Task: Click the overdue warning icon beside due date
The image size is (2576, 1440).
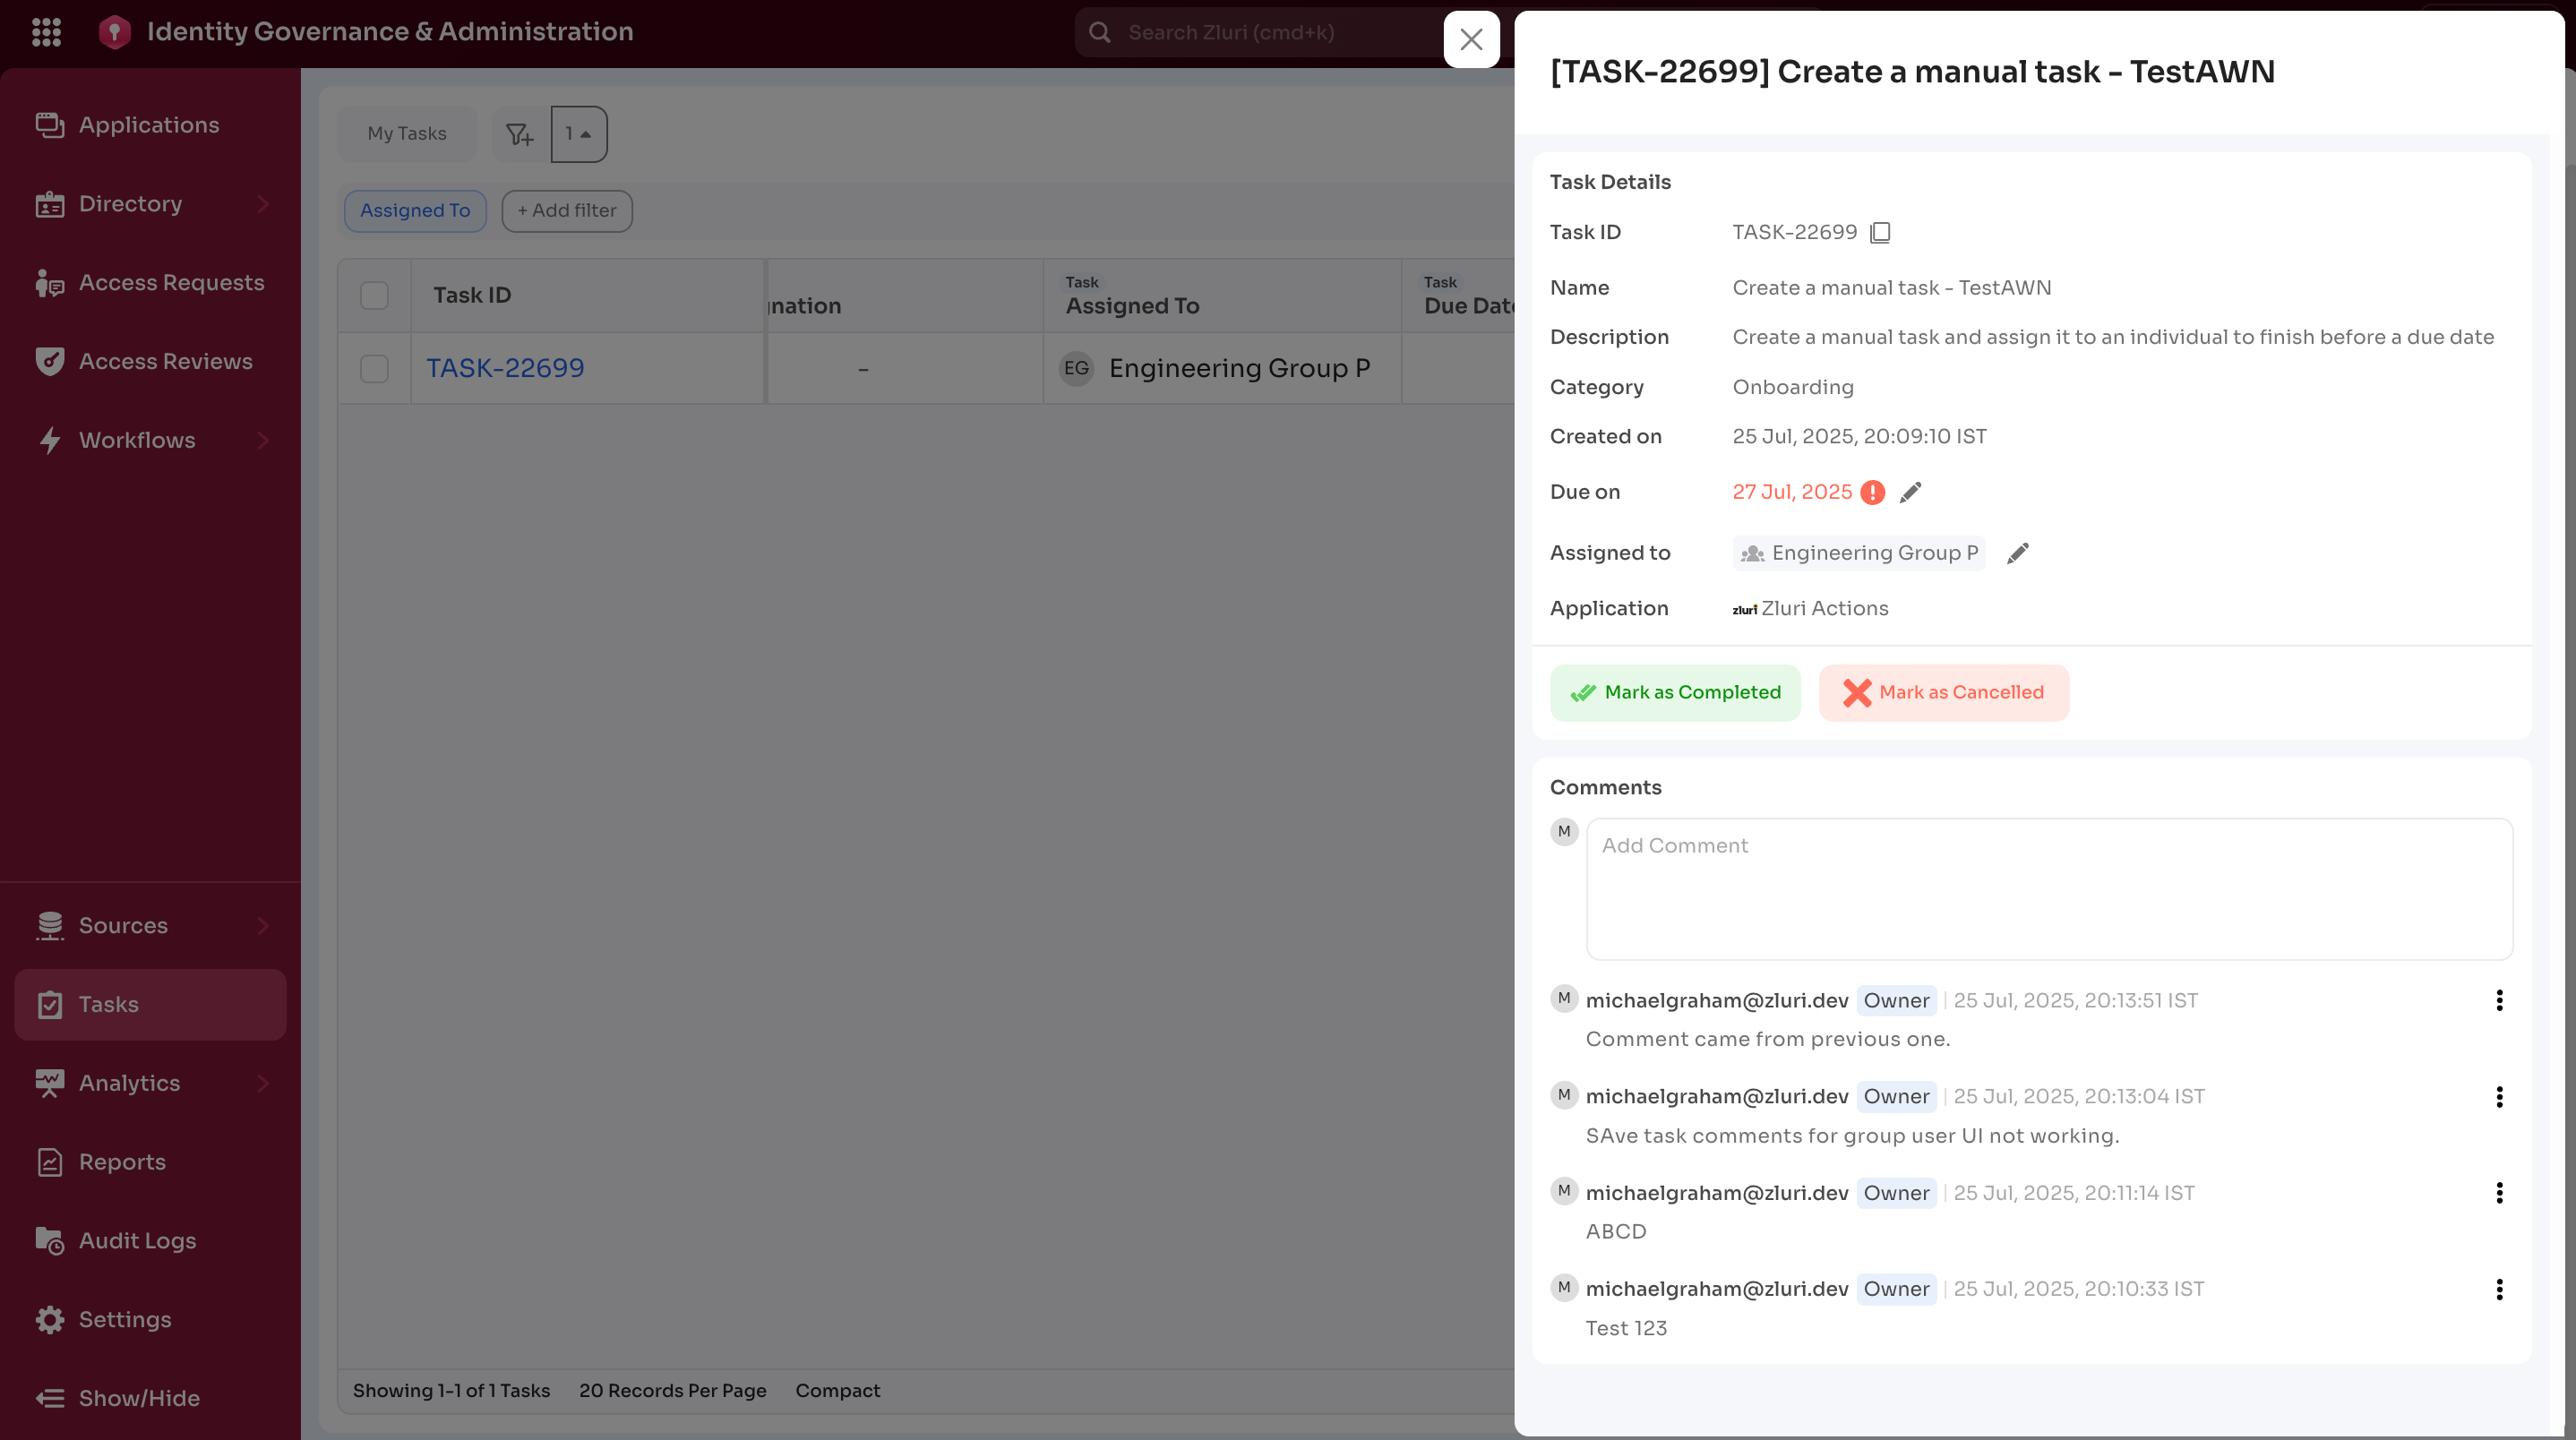Action: [1872, 492]
